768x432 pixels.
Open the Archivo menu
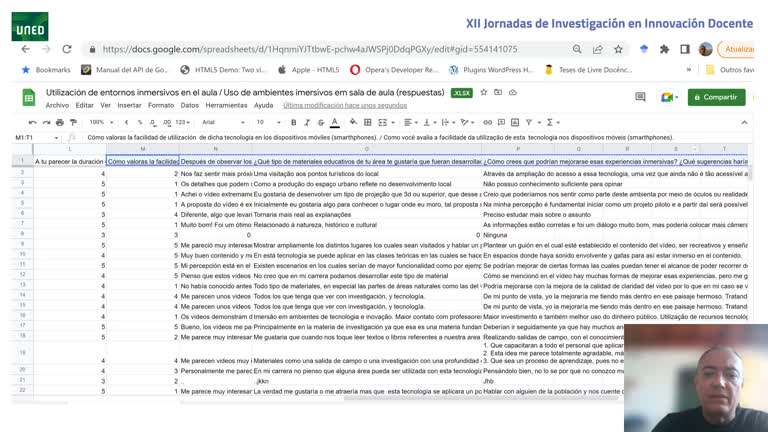57,105
